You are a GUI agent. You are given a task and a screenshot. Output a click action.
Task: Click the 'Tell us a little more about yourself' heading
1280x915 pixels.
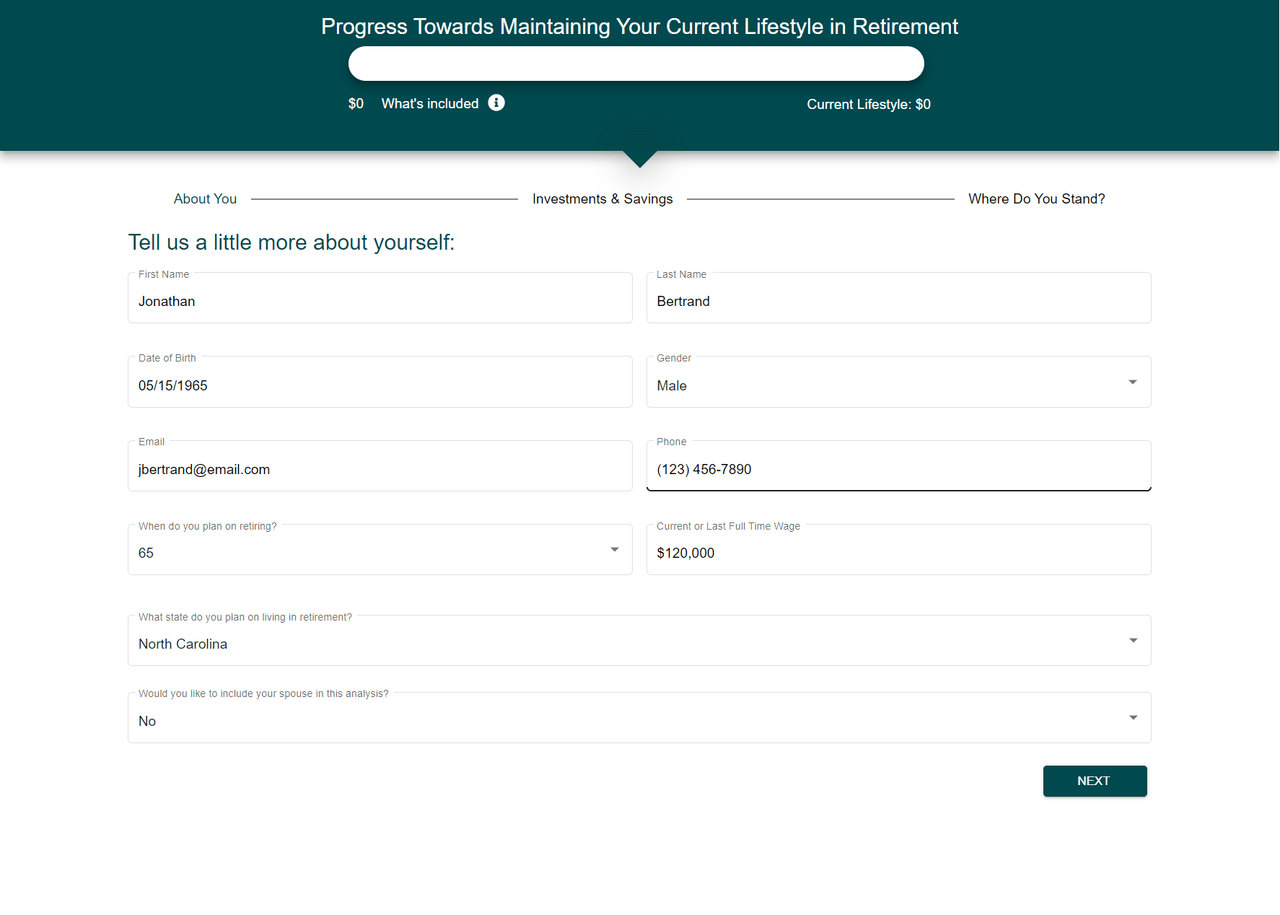click(x=291, y=242)
